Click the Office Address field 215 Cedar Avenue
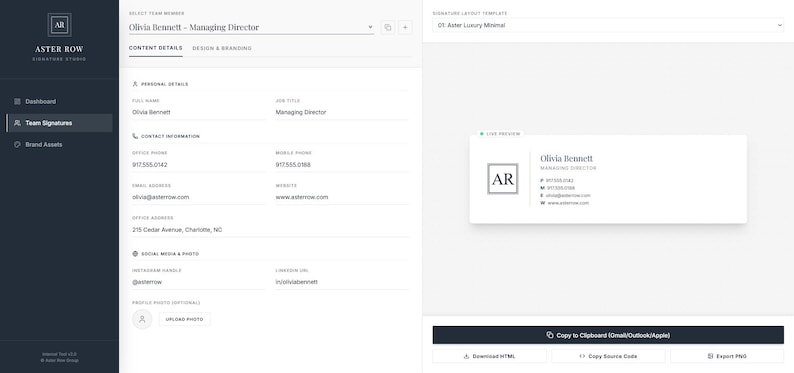 [270, 230]
